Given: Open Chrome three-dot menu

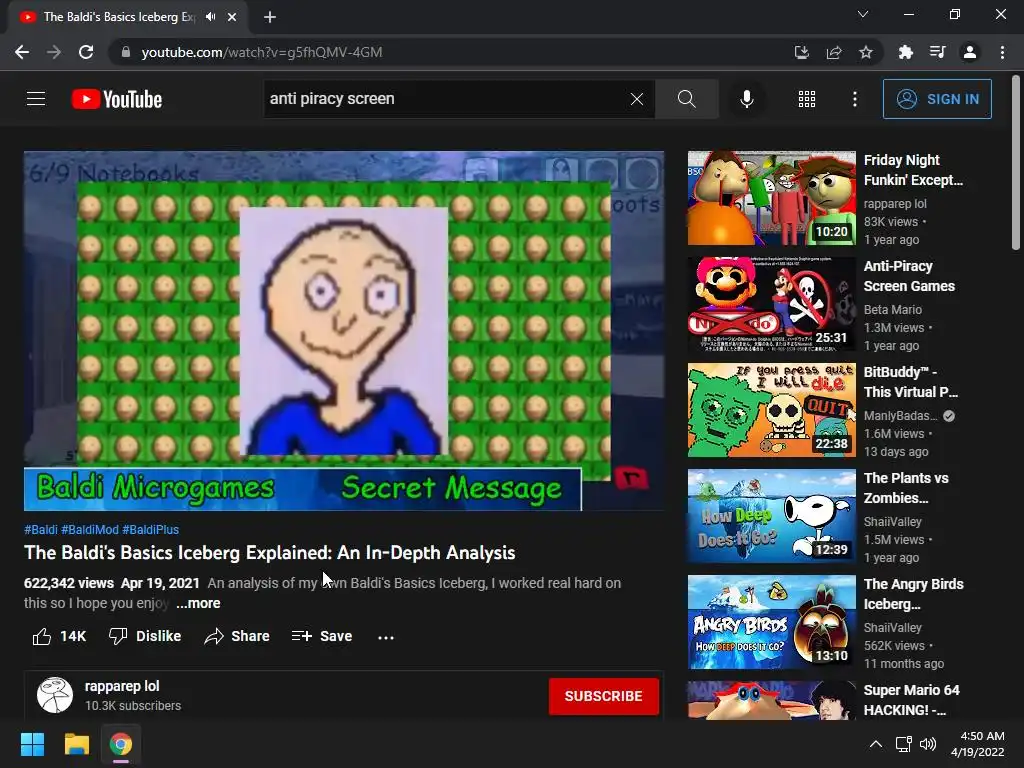Looking at the screenshot, I should (1002, 52).
